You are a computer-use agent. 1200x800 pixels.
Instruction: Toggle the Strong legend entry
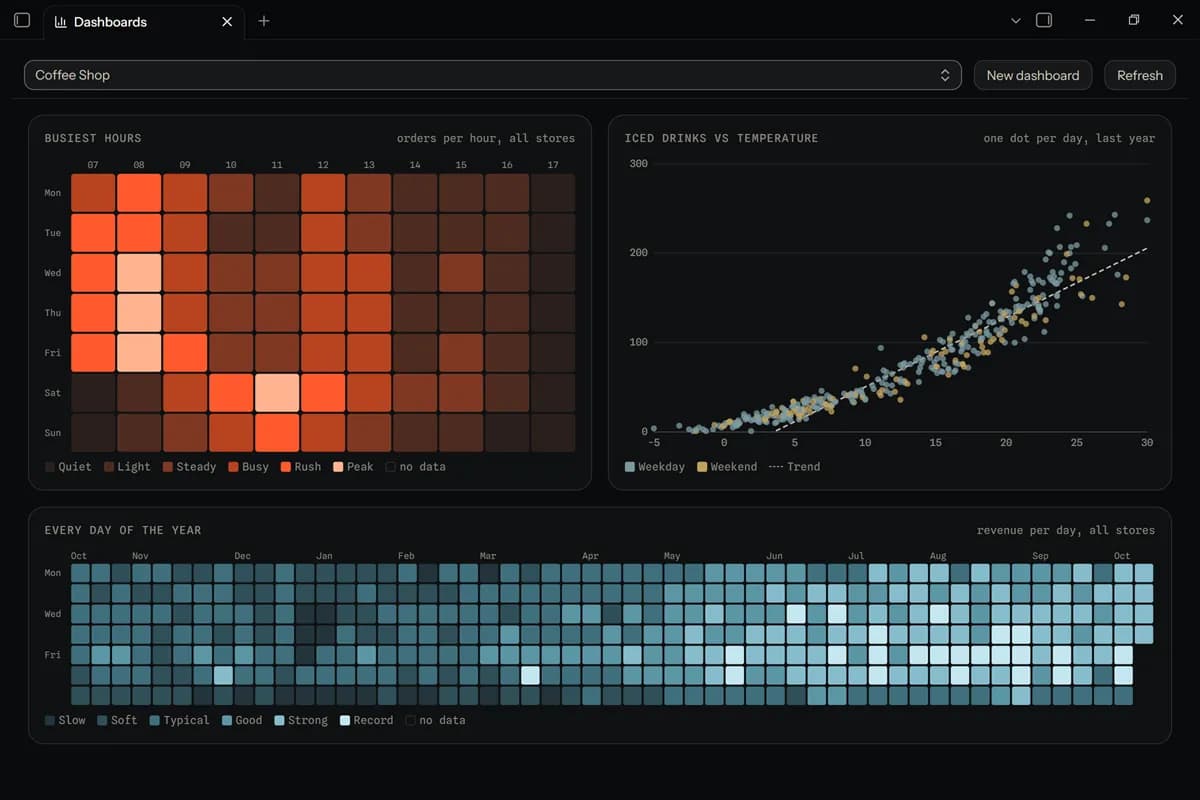pos(301,720)
